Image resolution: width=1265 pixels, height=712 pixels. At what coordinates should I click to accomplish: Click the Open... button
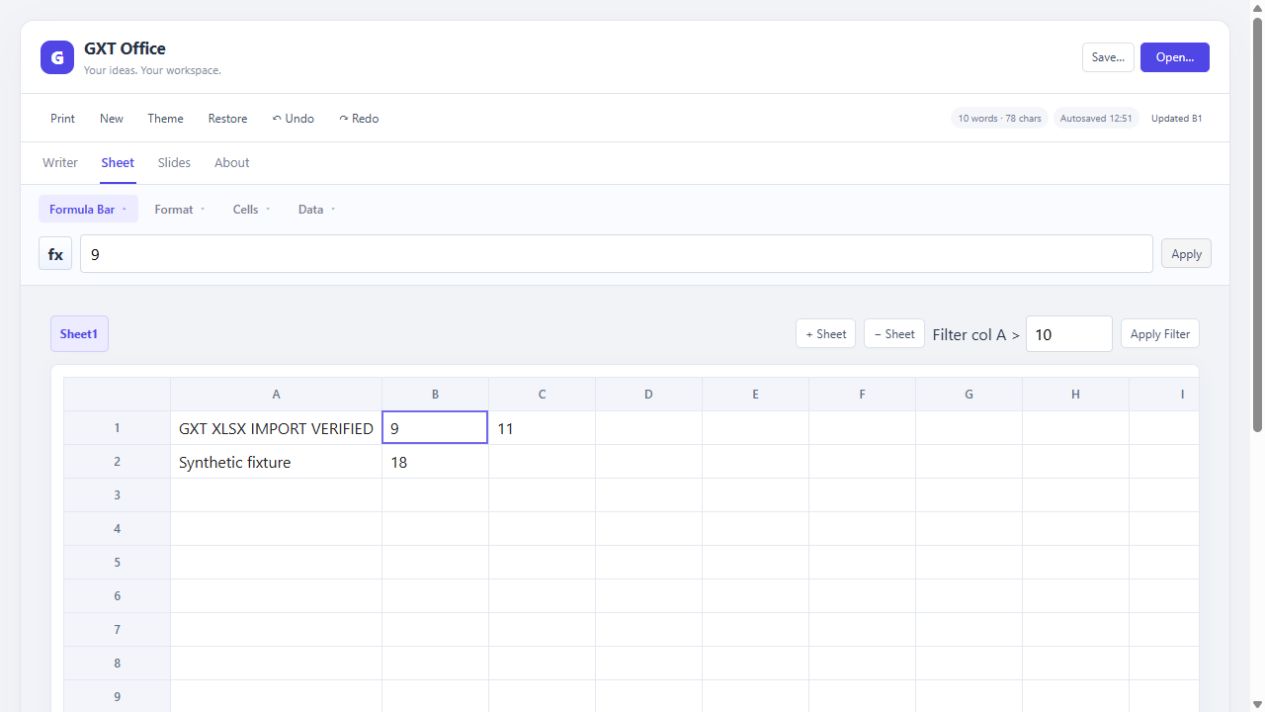coord(1175,57)
